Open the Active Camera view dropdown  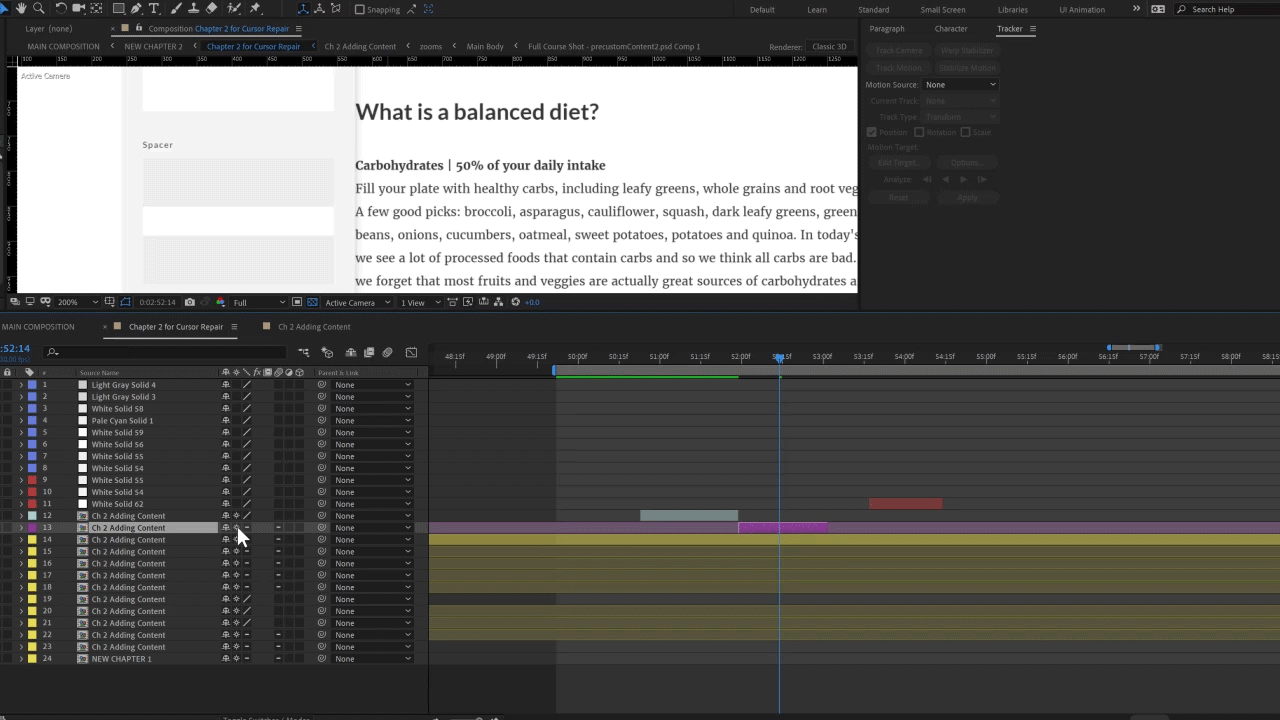click(349, 302)
